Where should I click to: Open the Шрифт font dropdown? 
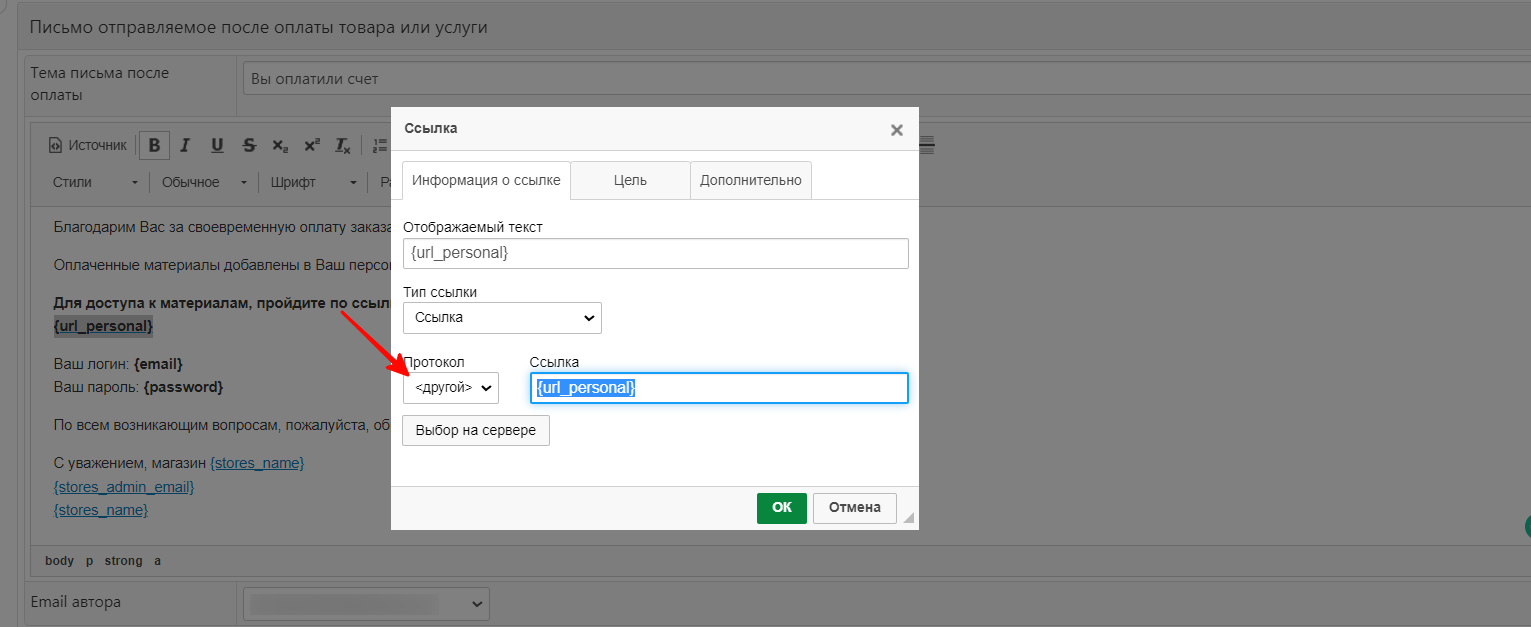[x=313, y=182]
